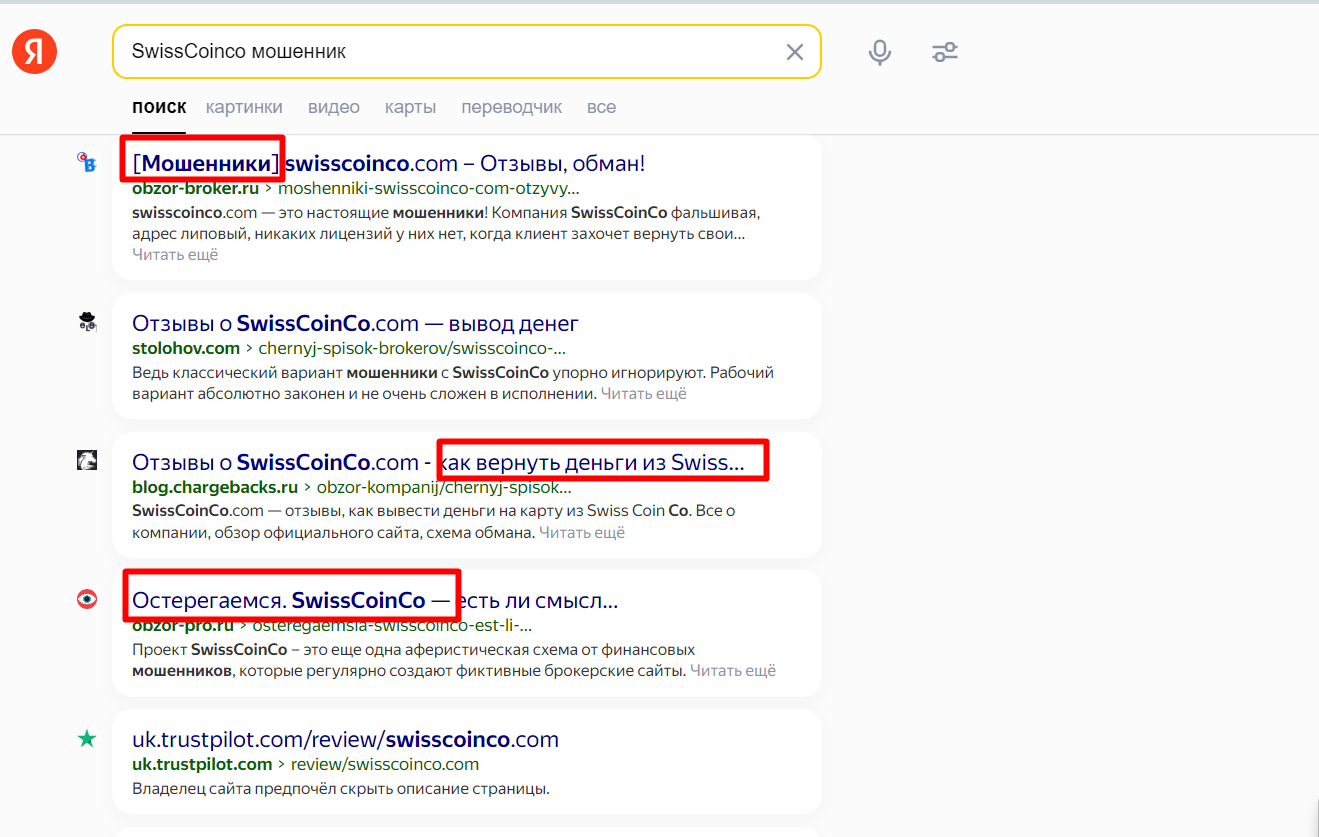Click the moshenniki-swisscoinco-com-otzyvy path
The image size is (1319, 837).
[428, 187]
